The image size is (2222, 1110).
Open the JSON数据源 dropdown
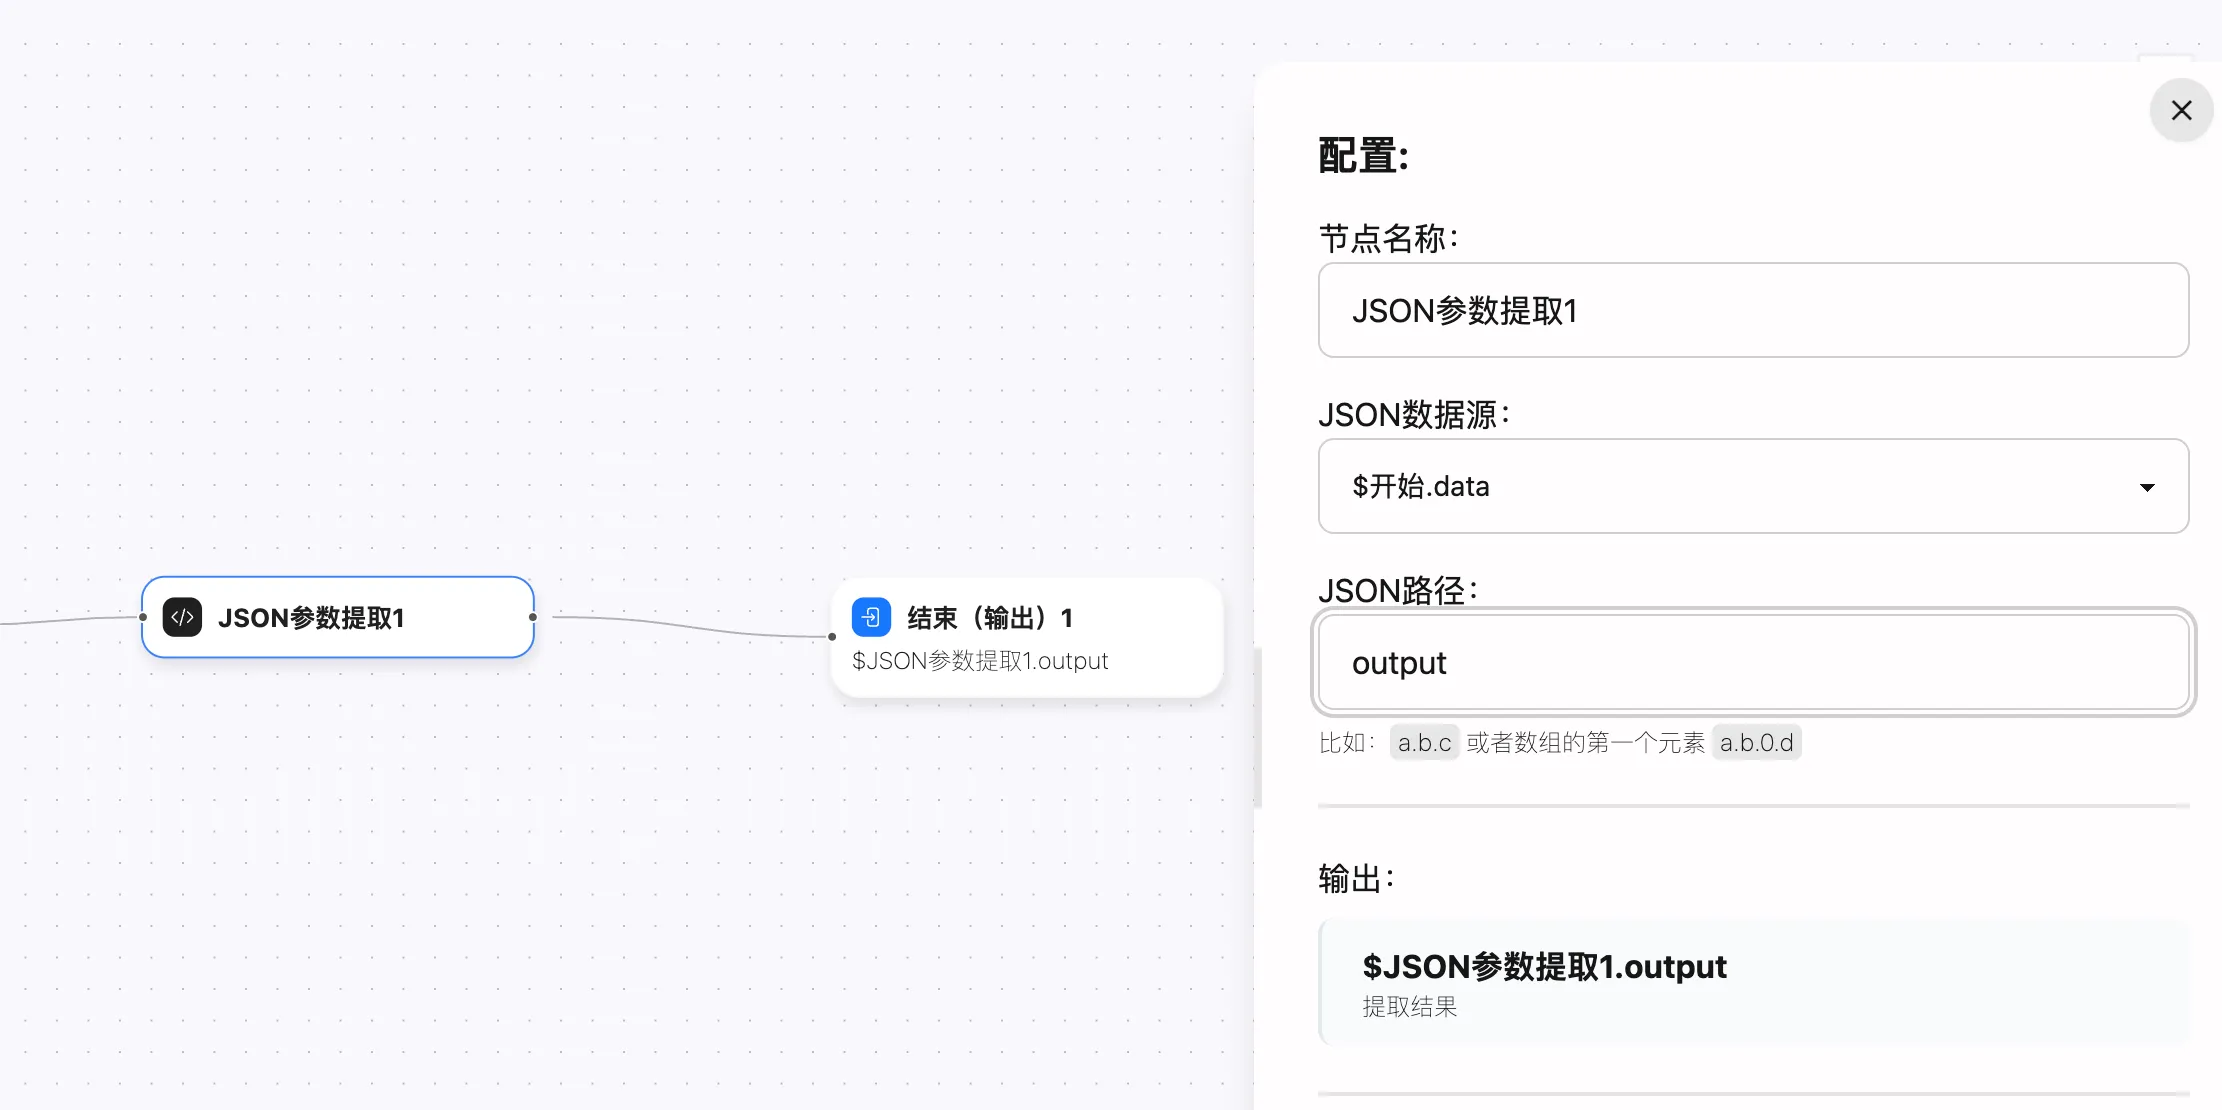pos(1753,486)
